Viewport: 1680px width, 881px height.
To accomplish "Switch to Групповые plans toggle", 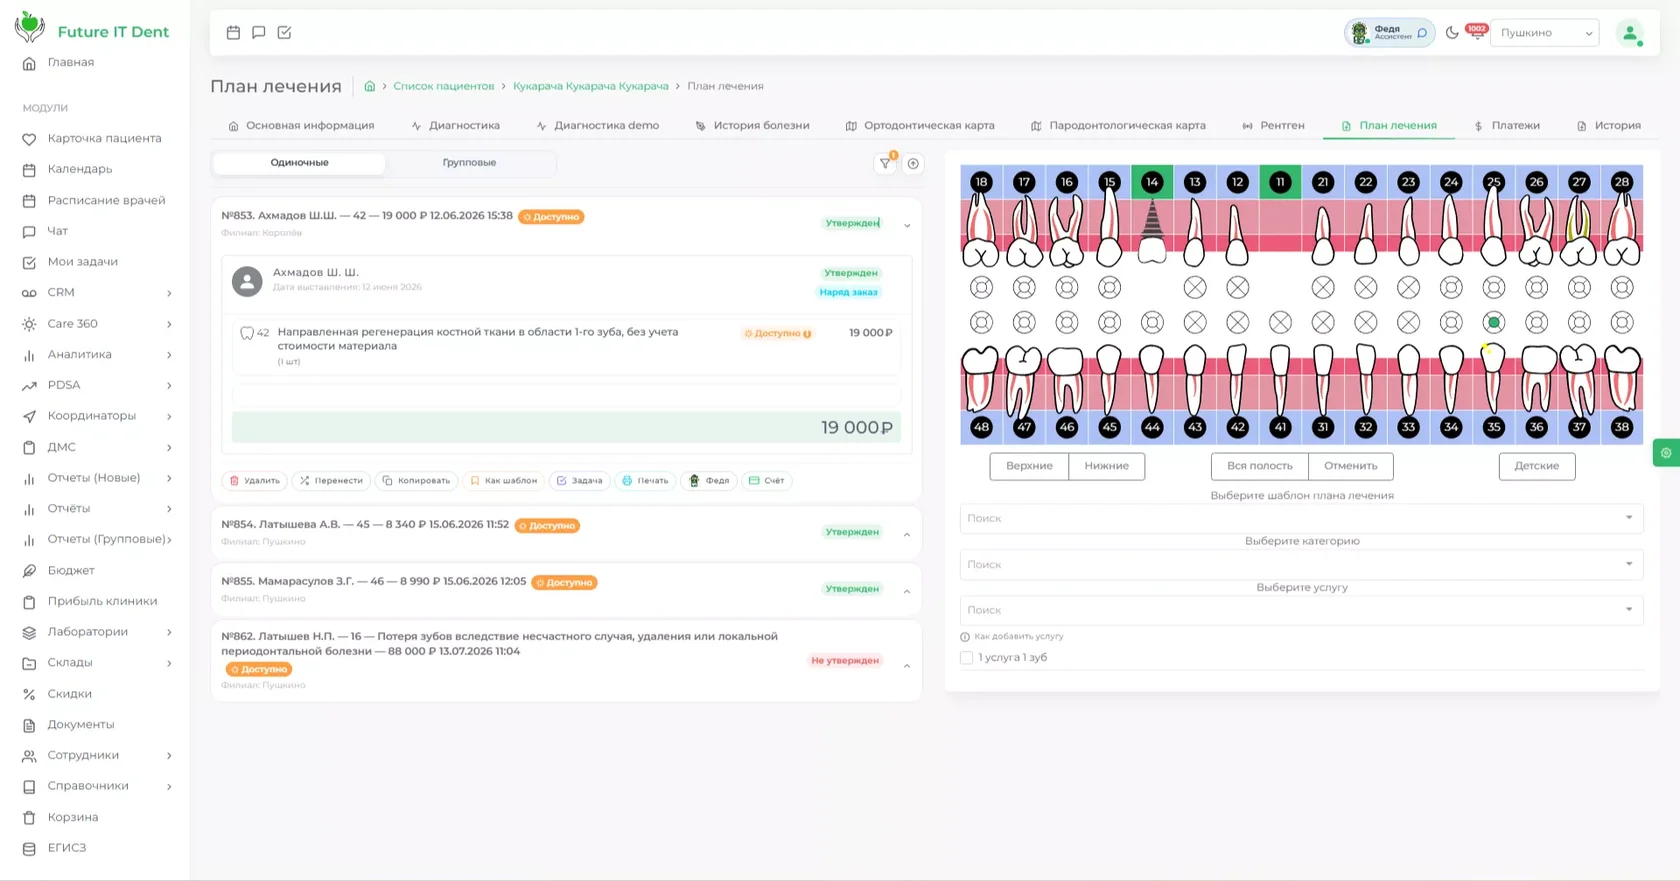I will [469, 163].
